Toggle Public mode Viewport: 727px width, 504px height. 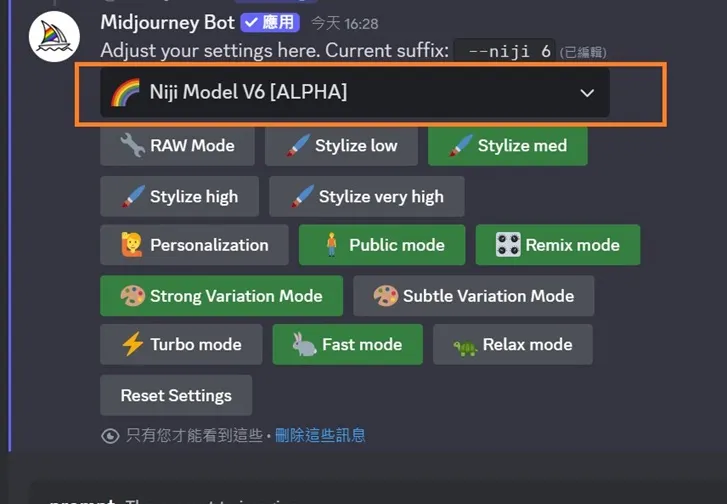click(x=382, y=245)
